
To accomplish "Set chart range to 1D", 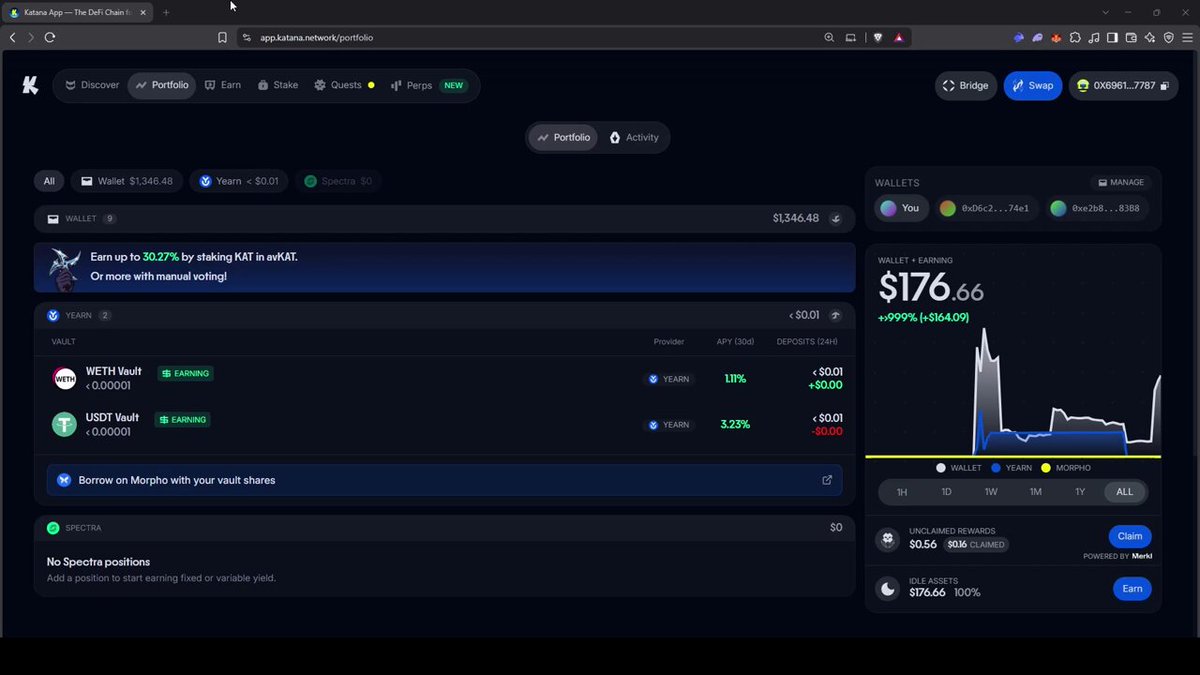I will pyautogui.click(x=947, y=492).
